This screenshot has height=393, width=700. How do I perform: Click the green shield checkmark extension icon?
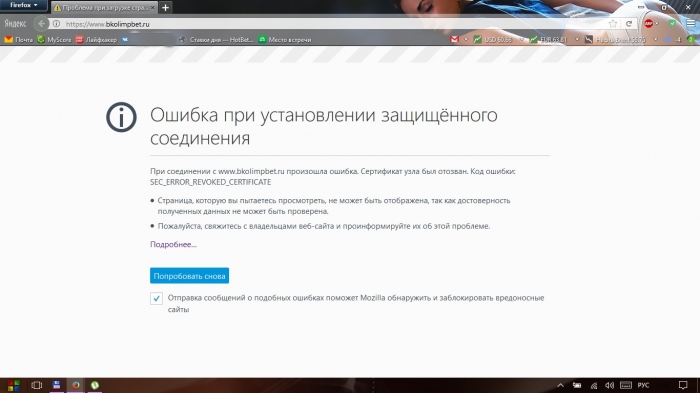coord(672,23)
